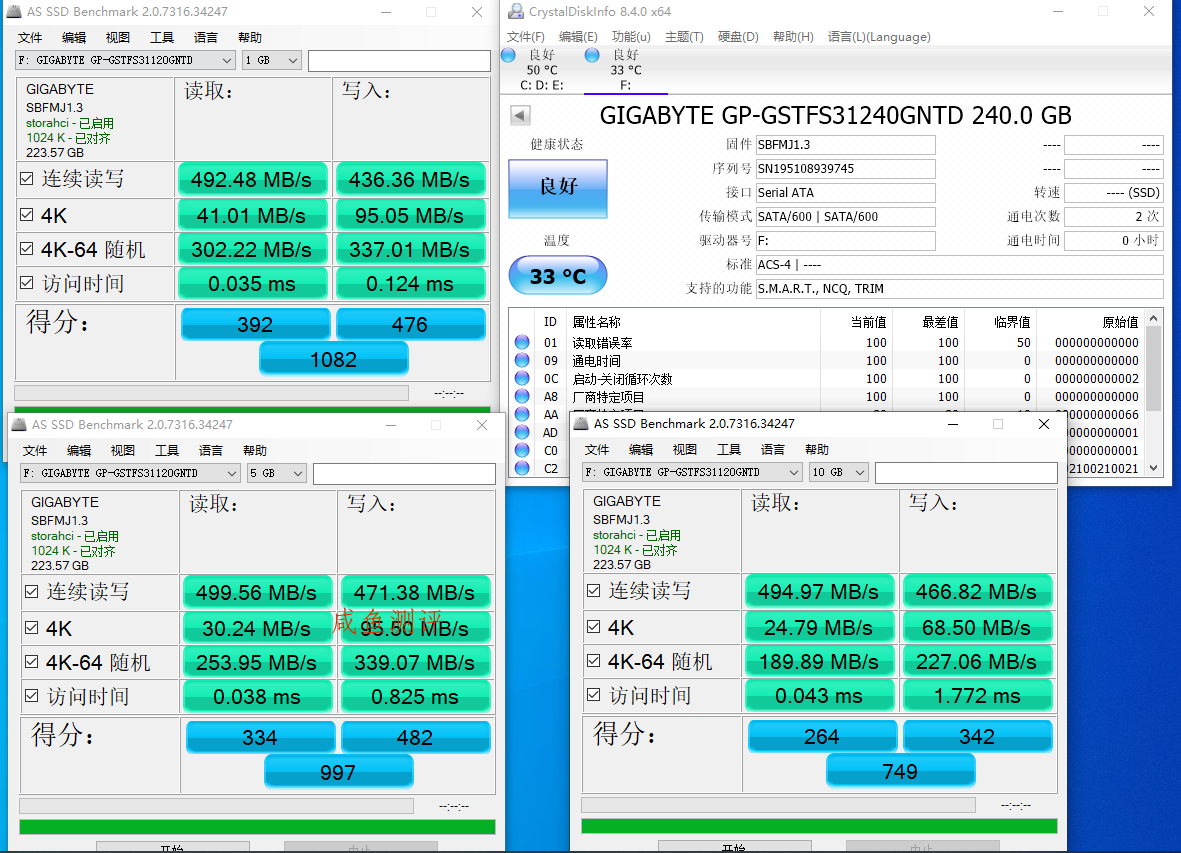
Task: Click the 33 °C temperature button
Action: coord(558,276)
